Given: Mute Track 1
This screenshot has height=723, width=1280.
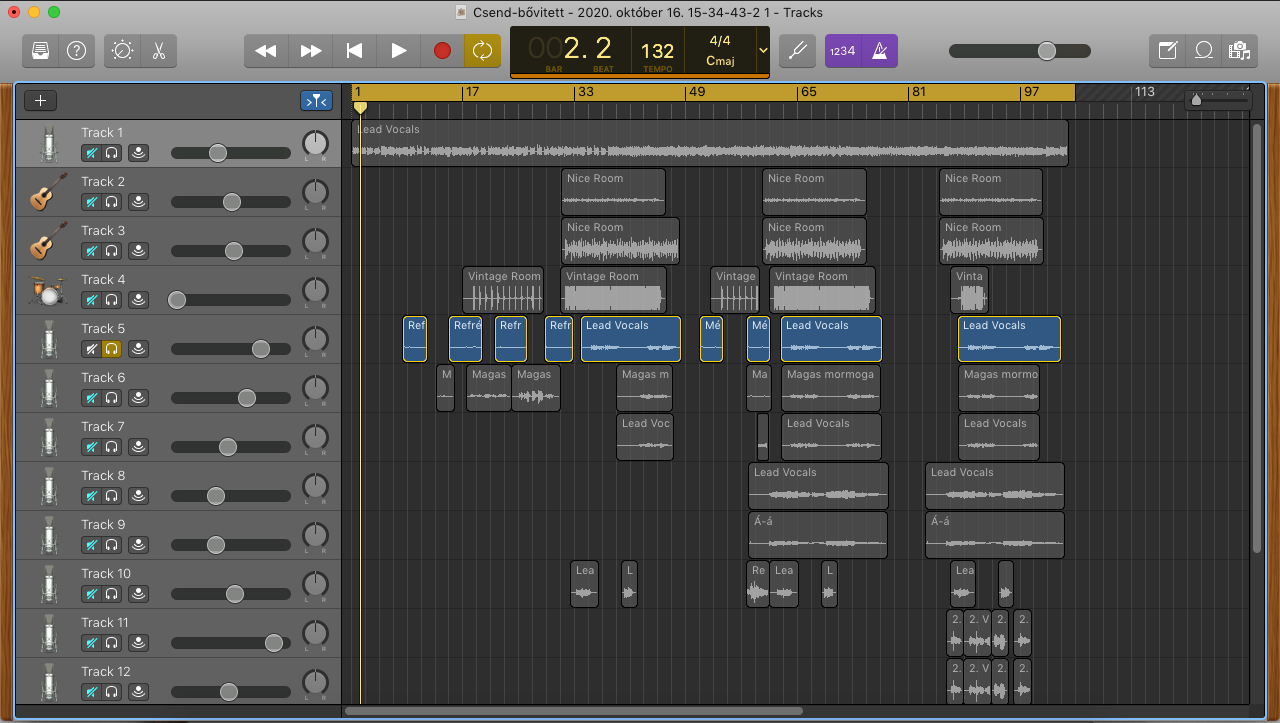Looking at the screenshot, I should [x=91, y=153].
